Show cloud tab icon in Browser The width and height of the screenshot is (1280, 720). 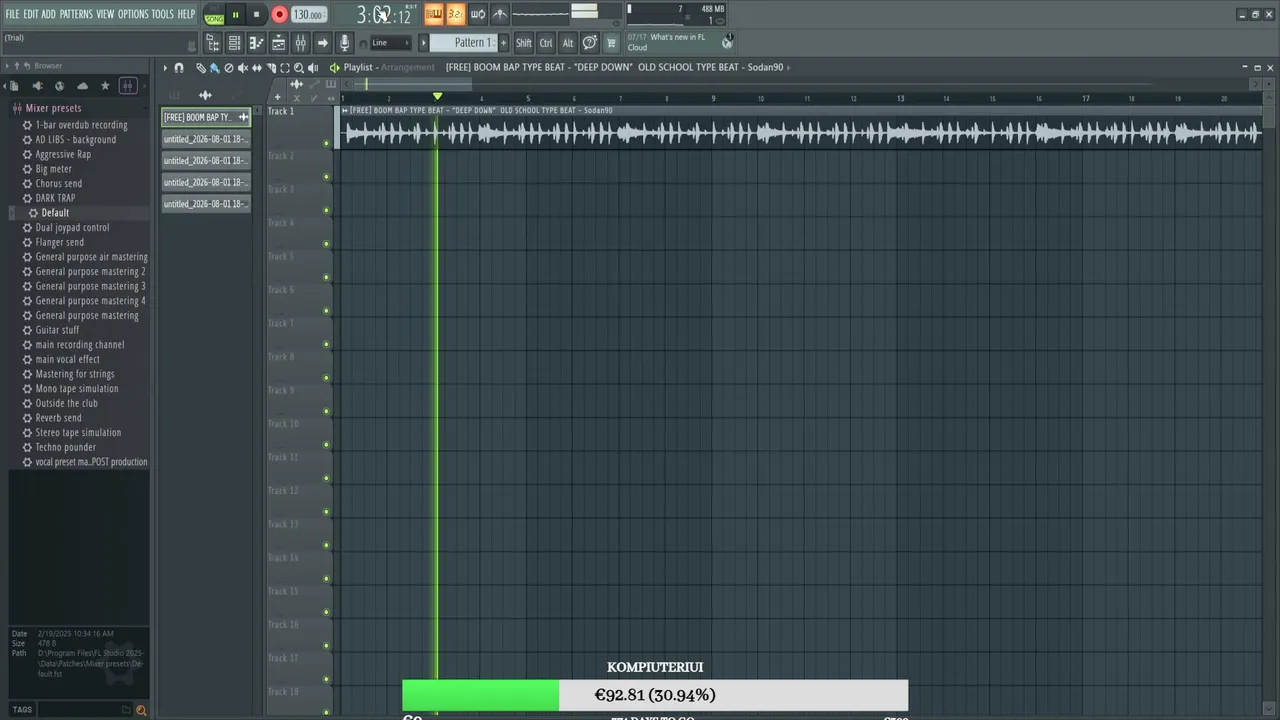point(82,86)
